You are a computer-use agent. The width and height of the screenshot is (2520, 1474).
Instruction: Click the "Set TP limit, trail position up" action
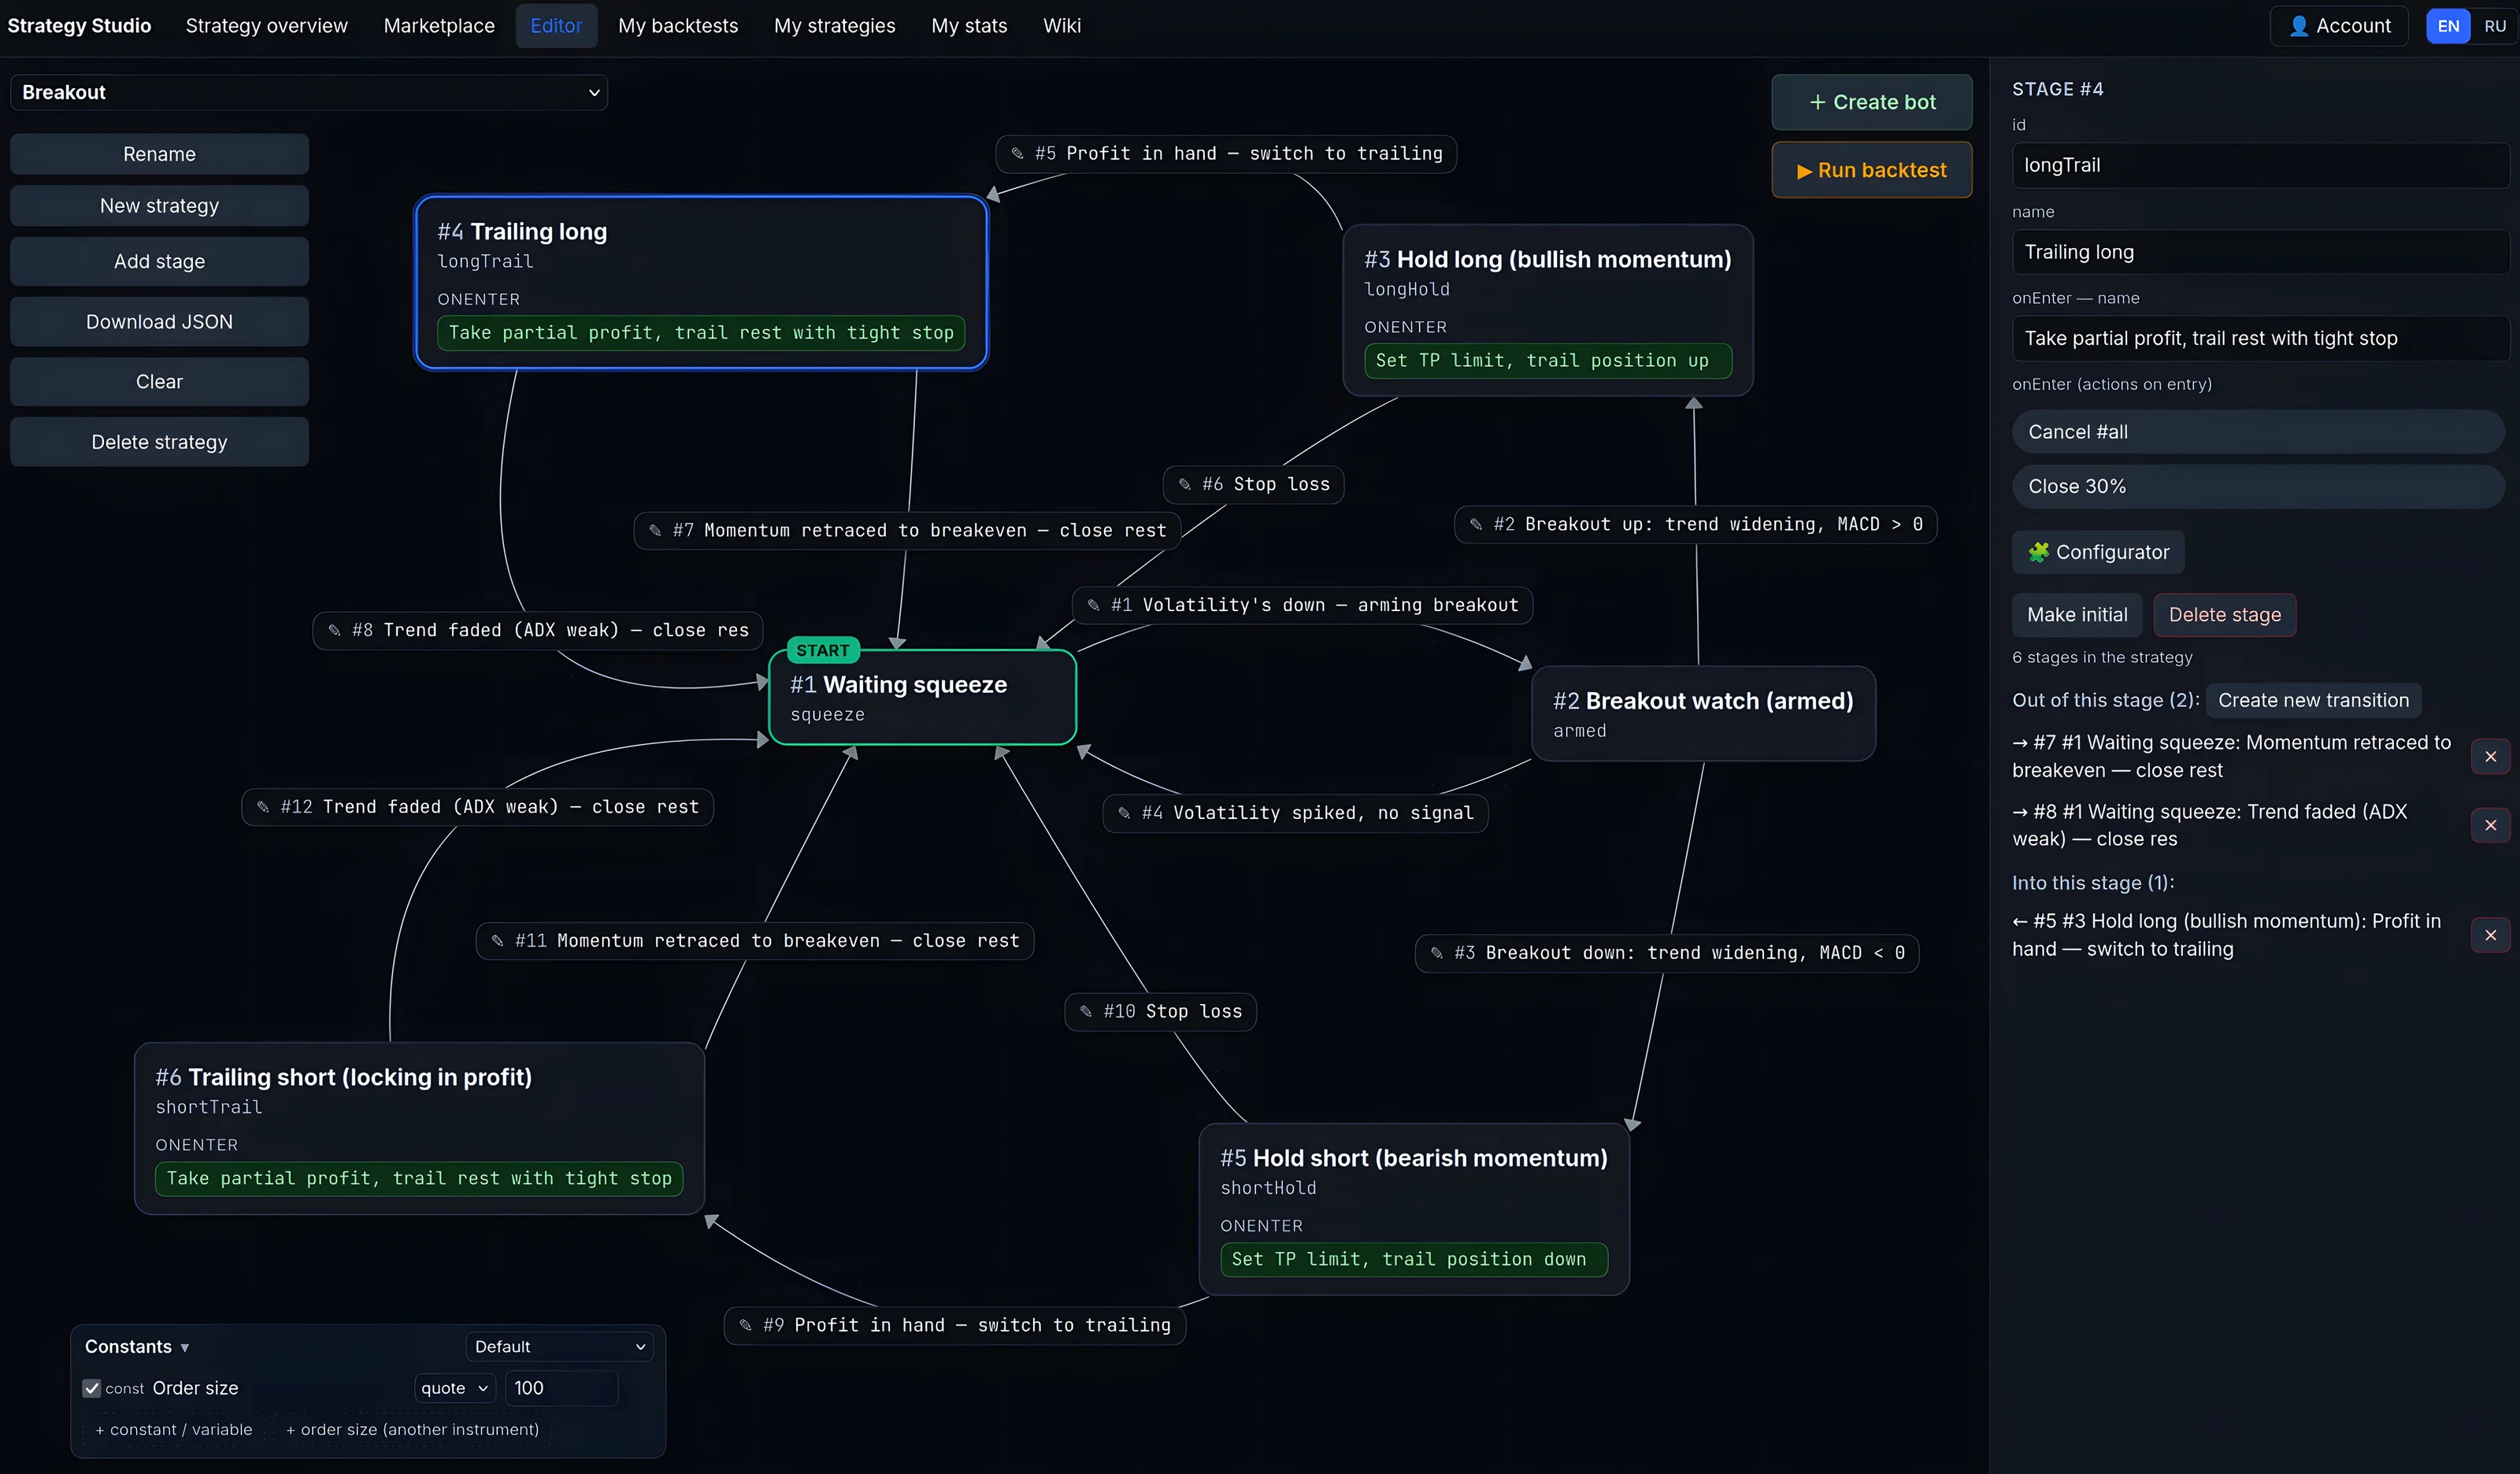point(1548,361)
